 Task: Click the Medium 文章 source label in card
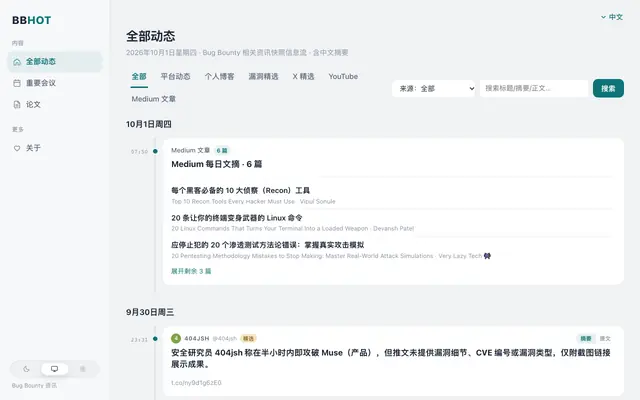pos(191,151)
